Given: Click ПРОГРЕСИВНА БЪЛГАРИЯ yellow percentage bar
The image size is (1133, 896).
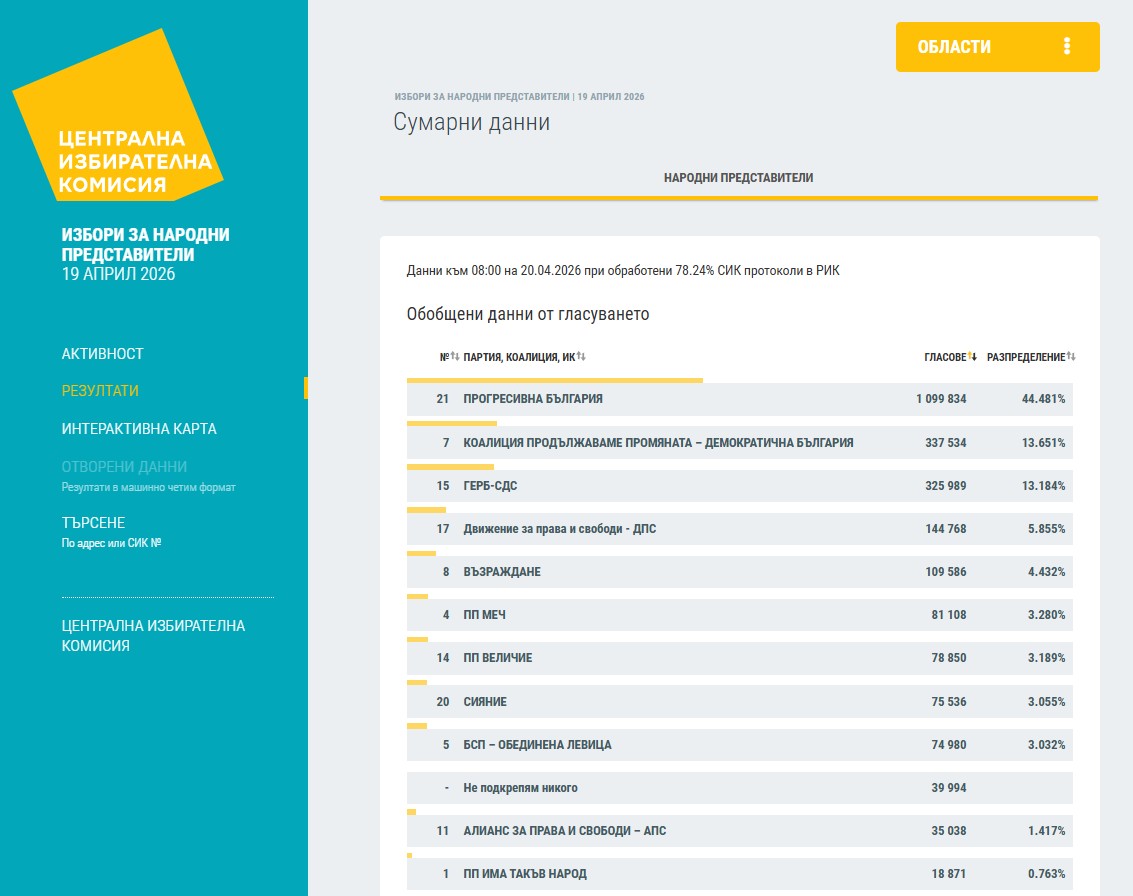Looking at the screenshot, I should coord(555,380).
